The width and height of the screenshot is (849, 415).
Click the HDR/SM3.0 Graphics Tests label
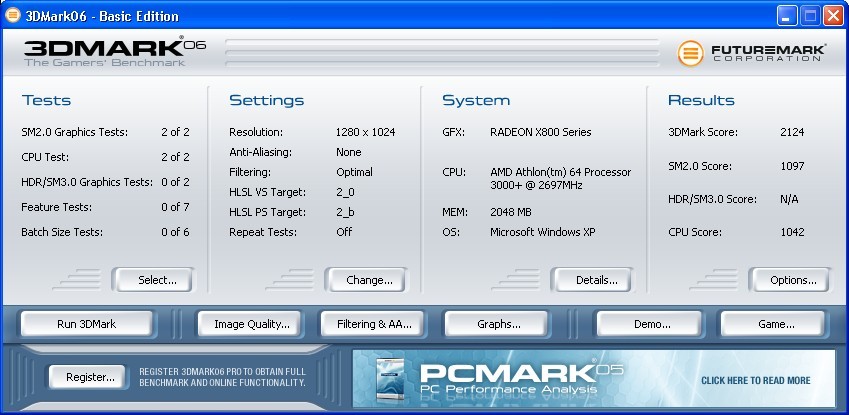coord(87,183)
